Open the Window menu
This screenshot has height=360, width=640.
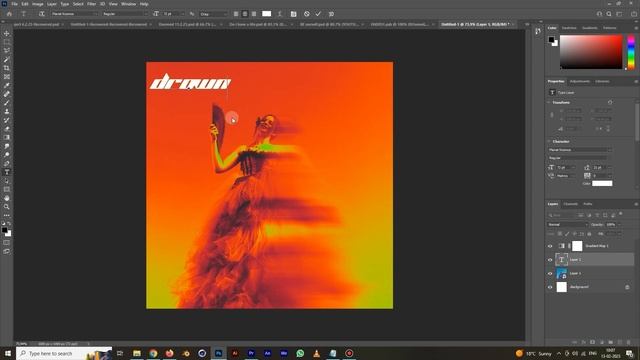click(x=128, y=4)
